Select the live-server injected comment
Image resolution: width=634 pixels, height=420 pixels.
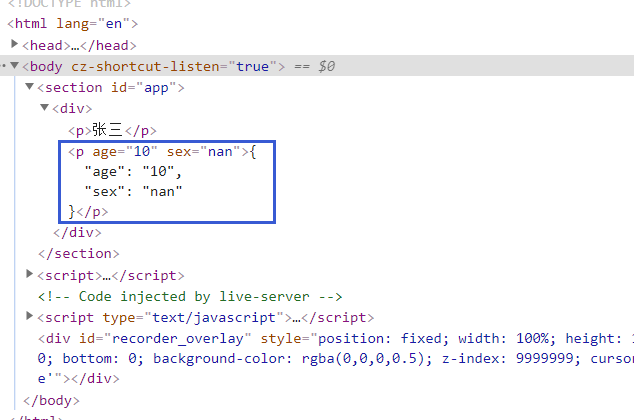(190, 297)
